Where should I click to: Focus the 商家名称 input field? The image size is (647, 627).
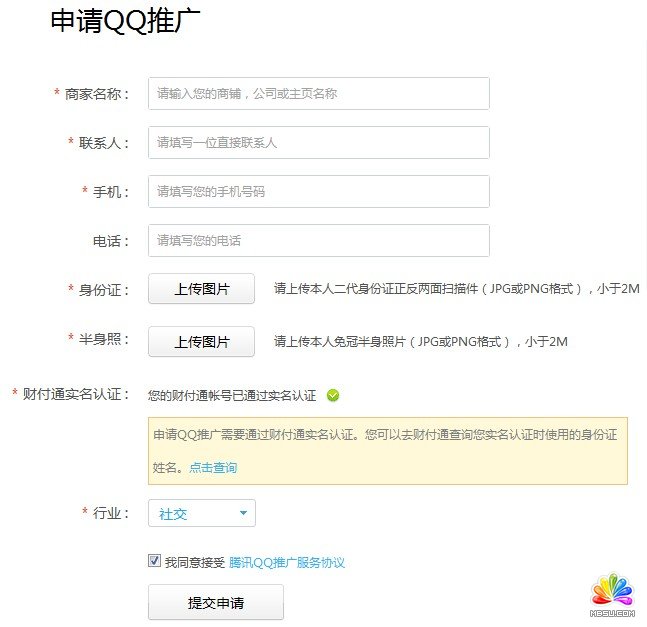tap(318, 93)
